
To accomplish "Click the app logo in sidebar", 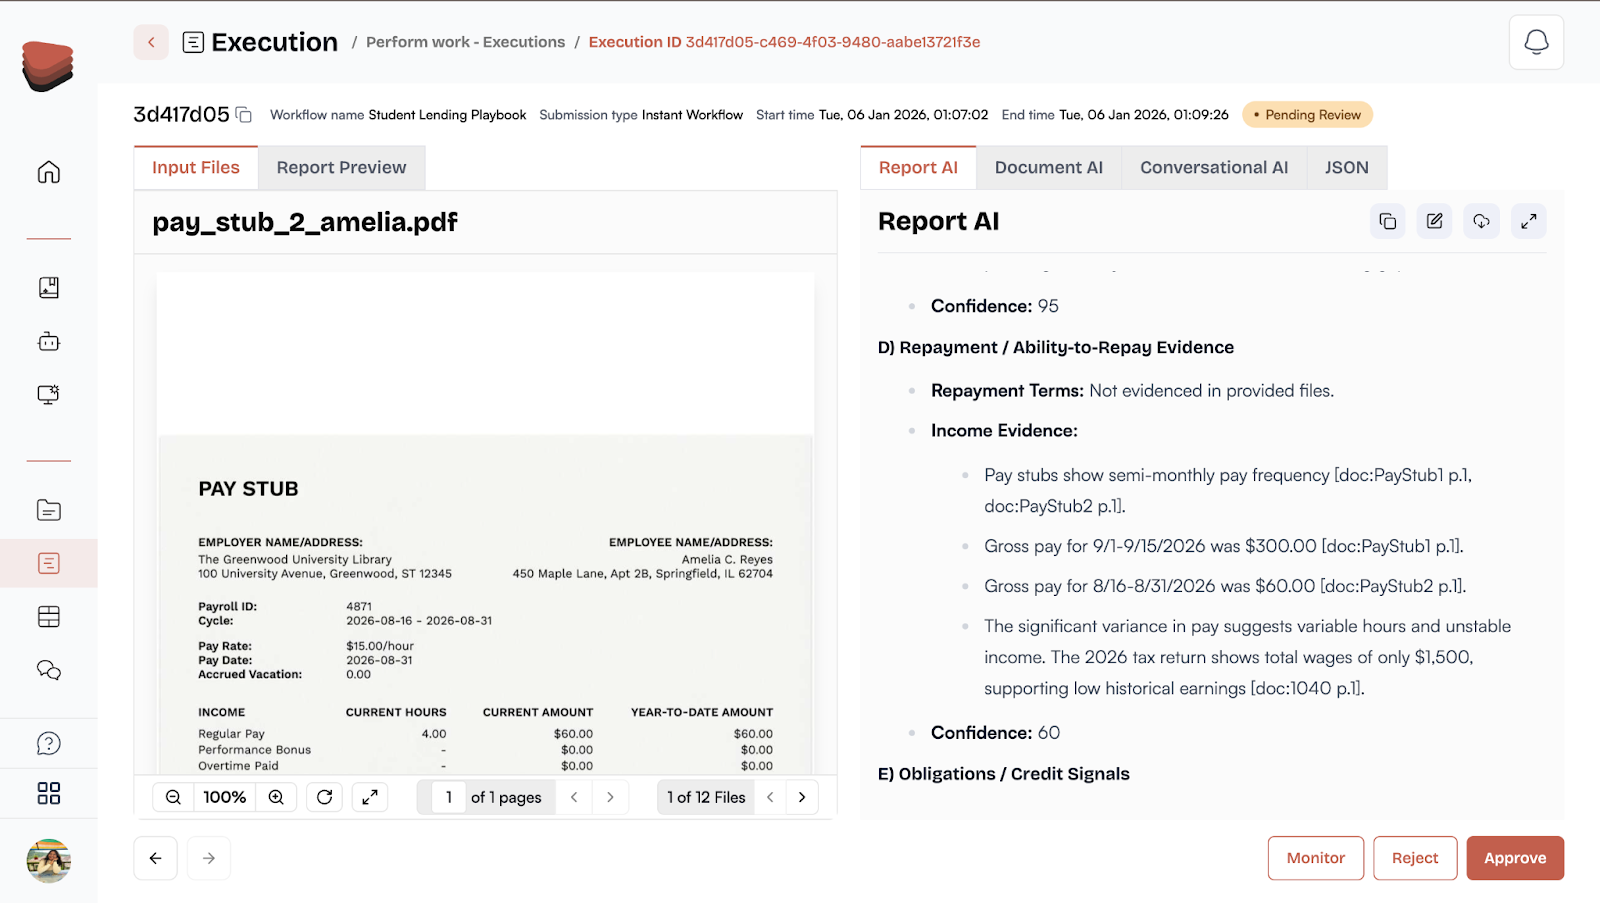I will tap(48, 66).
